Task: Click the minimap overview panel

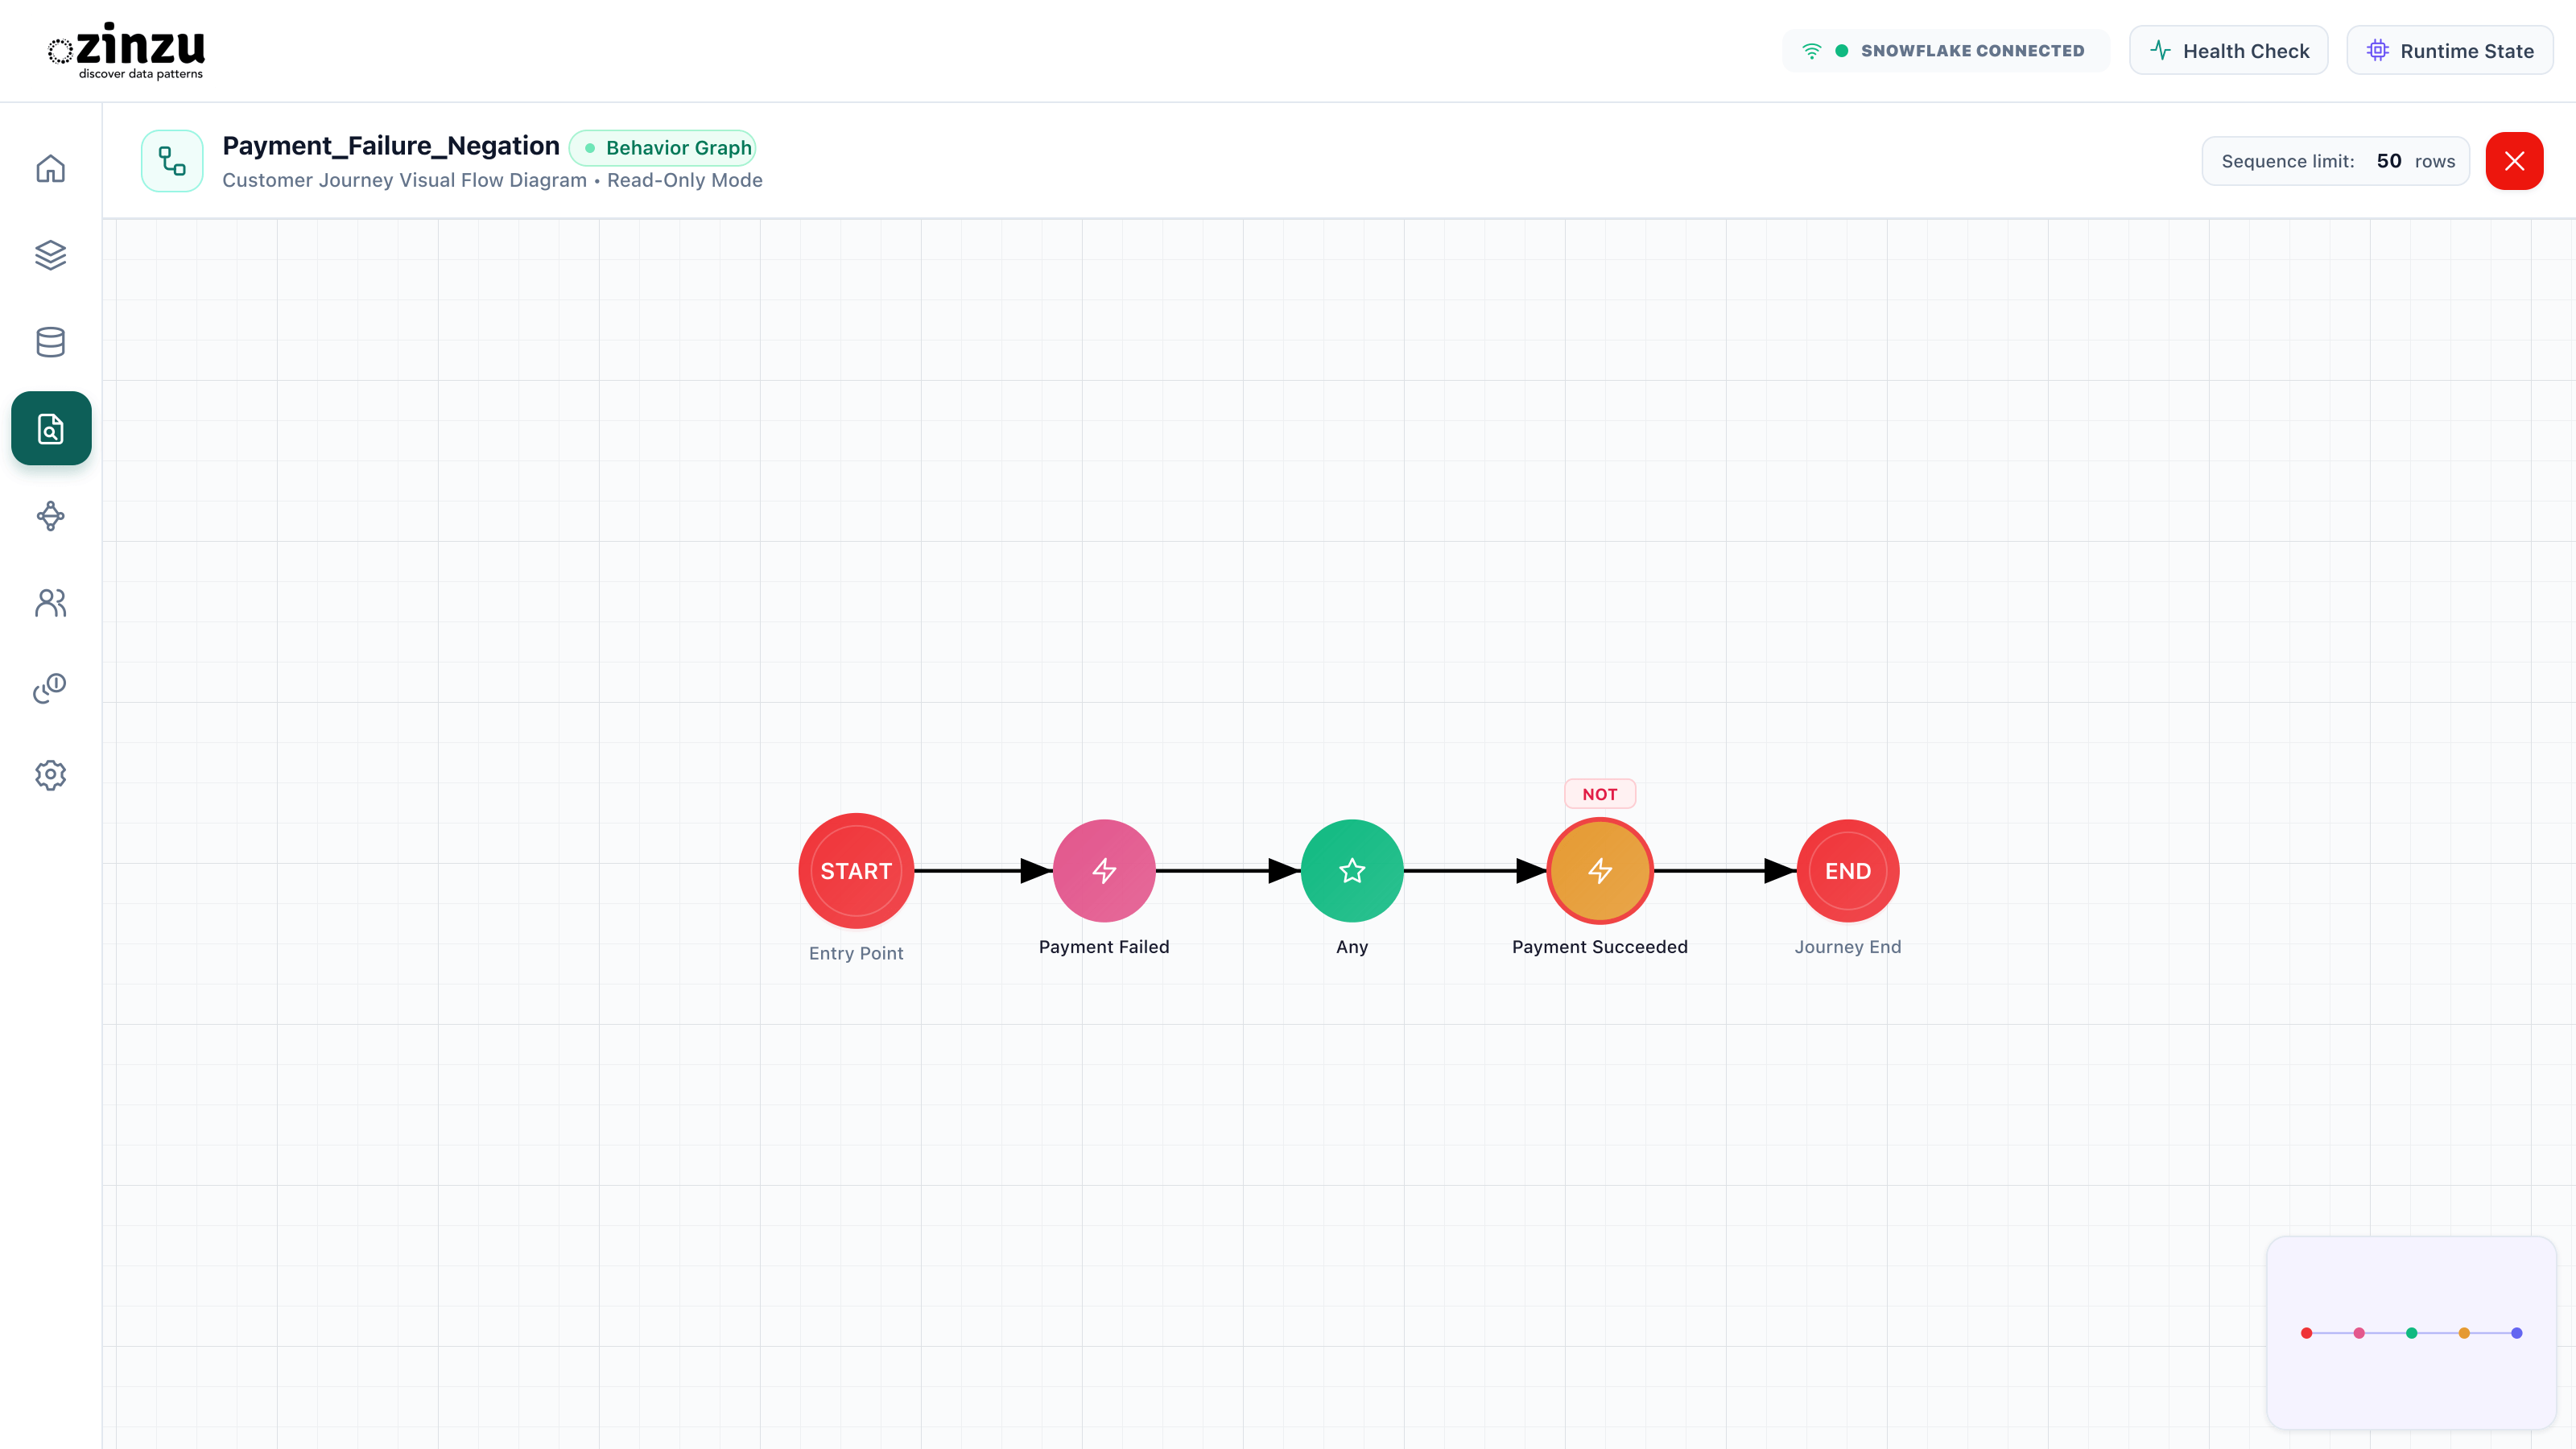Action: [2412, 1333]
